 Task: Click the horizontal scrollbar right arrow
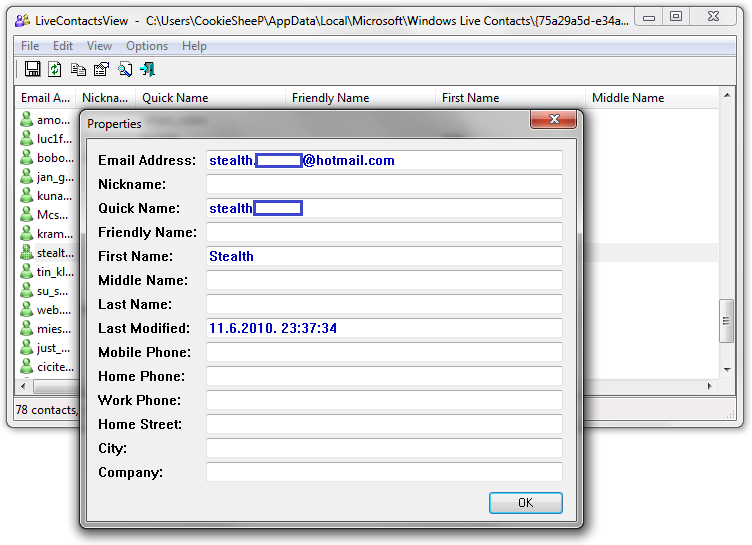pos(712,386)
